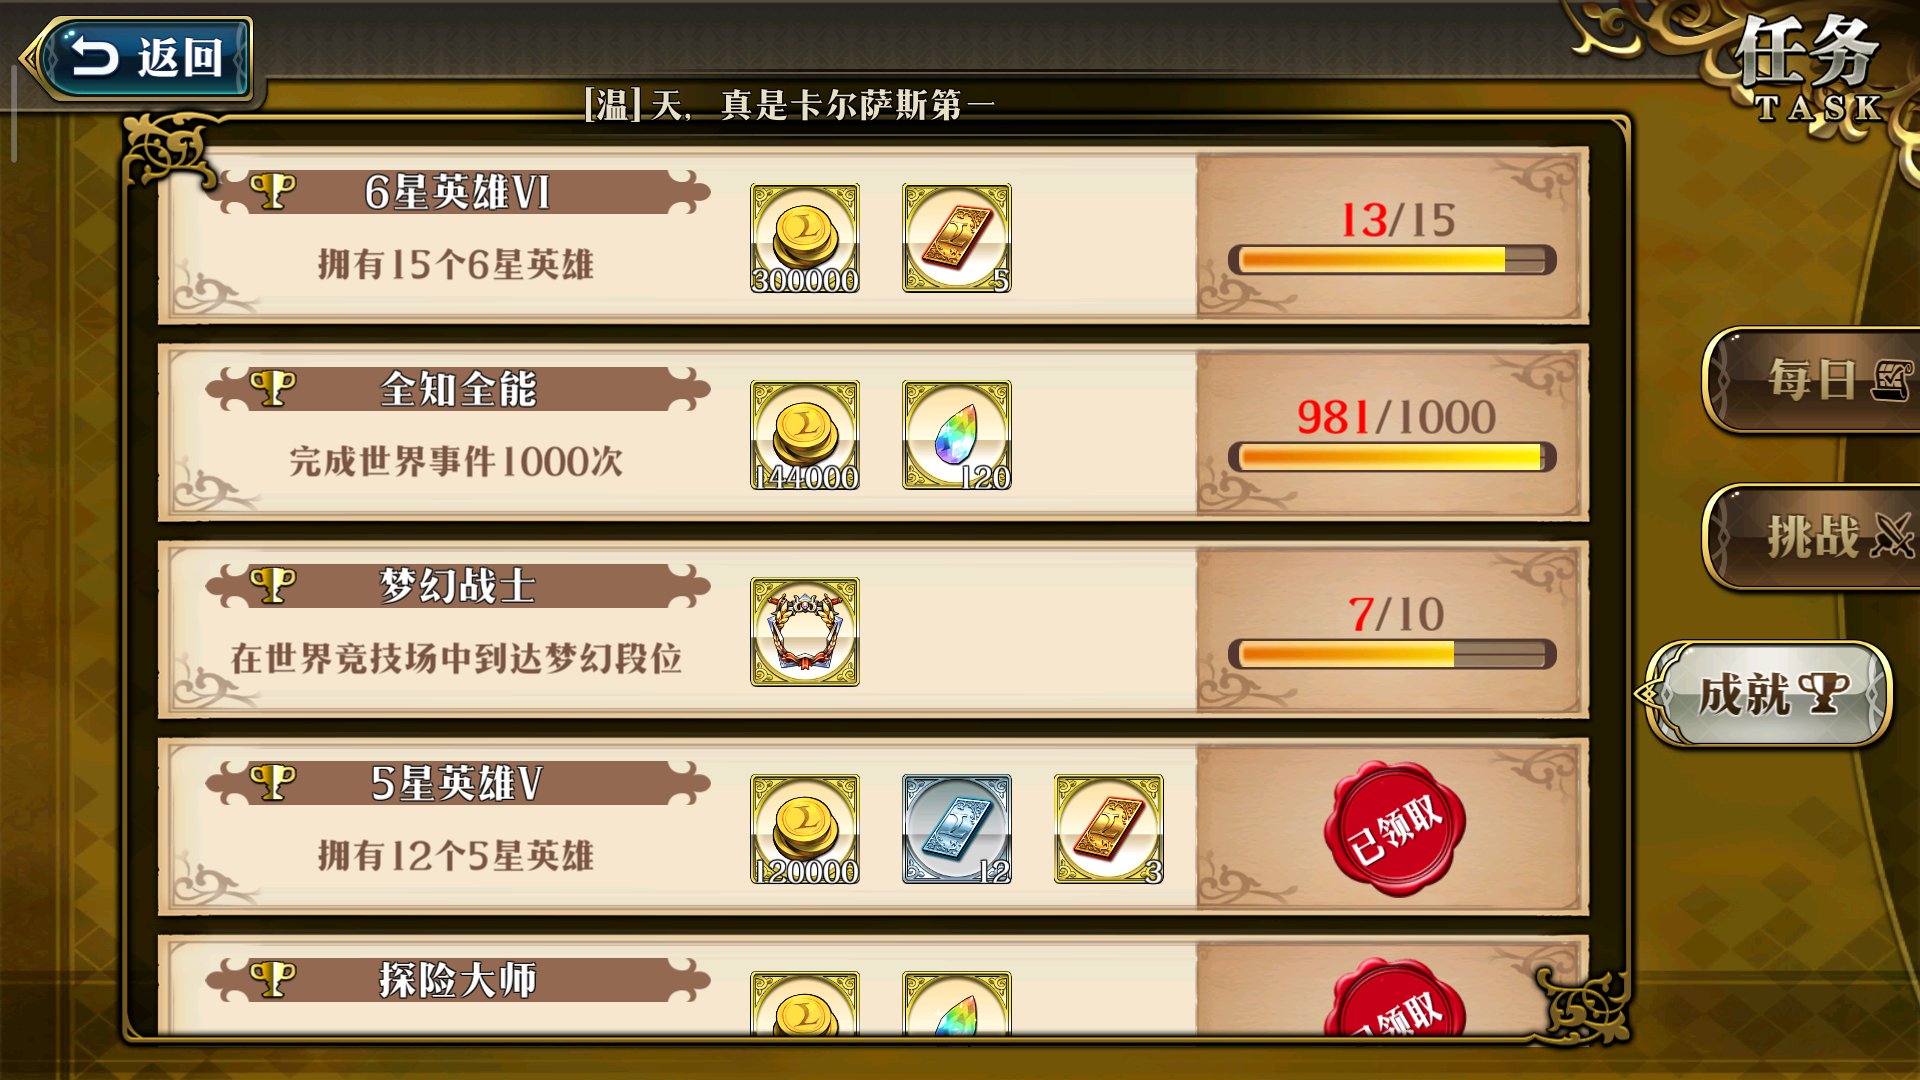The height and width of the screenshot is (1080, 1920).
Task: Open the 探险大师 achievement entry
Action: pyautogui.click(x=873, y=985)
